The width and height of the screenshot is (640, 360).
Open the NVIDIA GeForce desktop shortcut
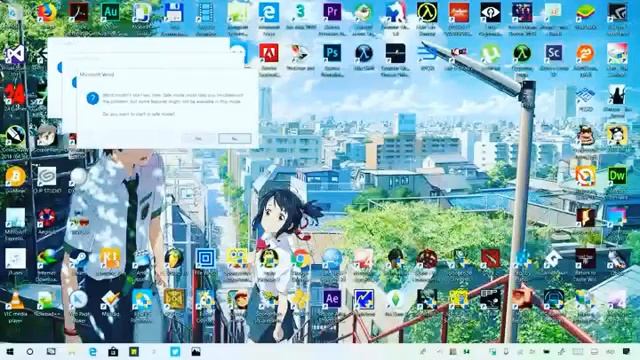point(617,12)
